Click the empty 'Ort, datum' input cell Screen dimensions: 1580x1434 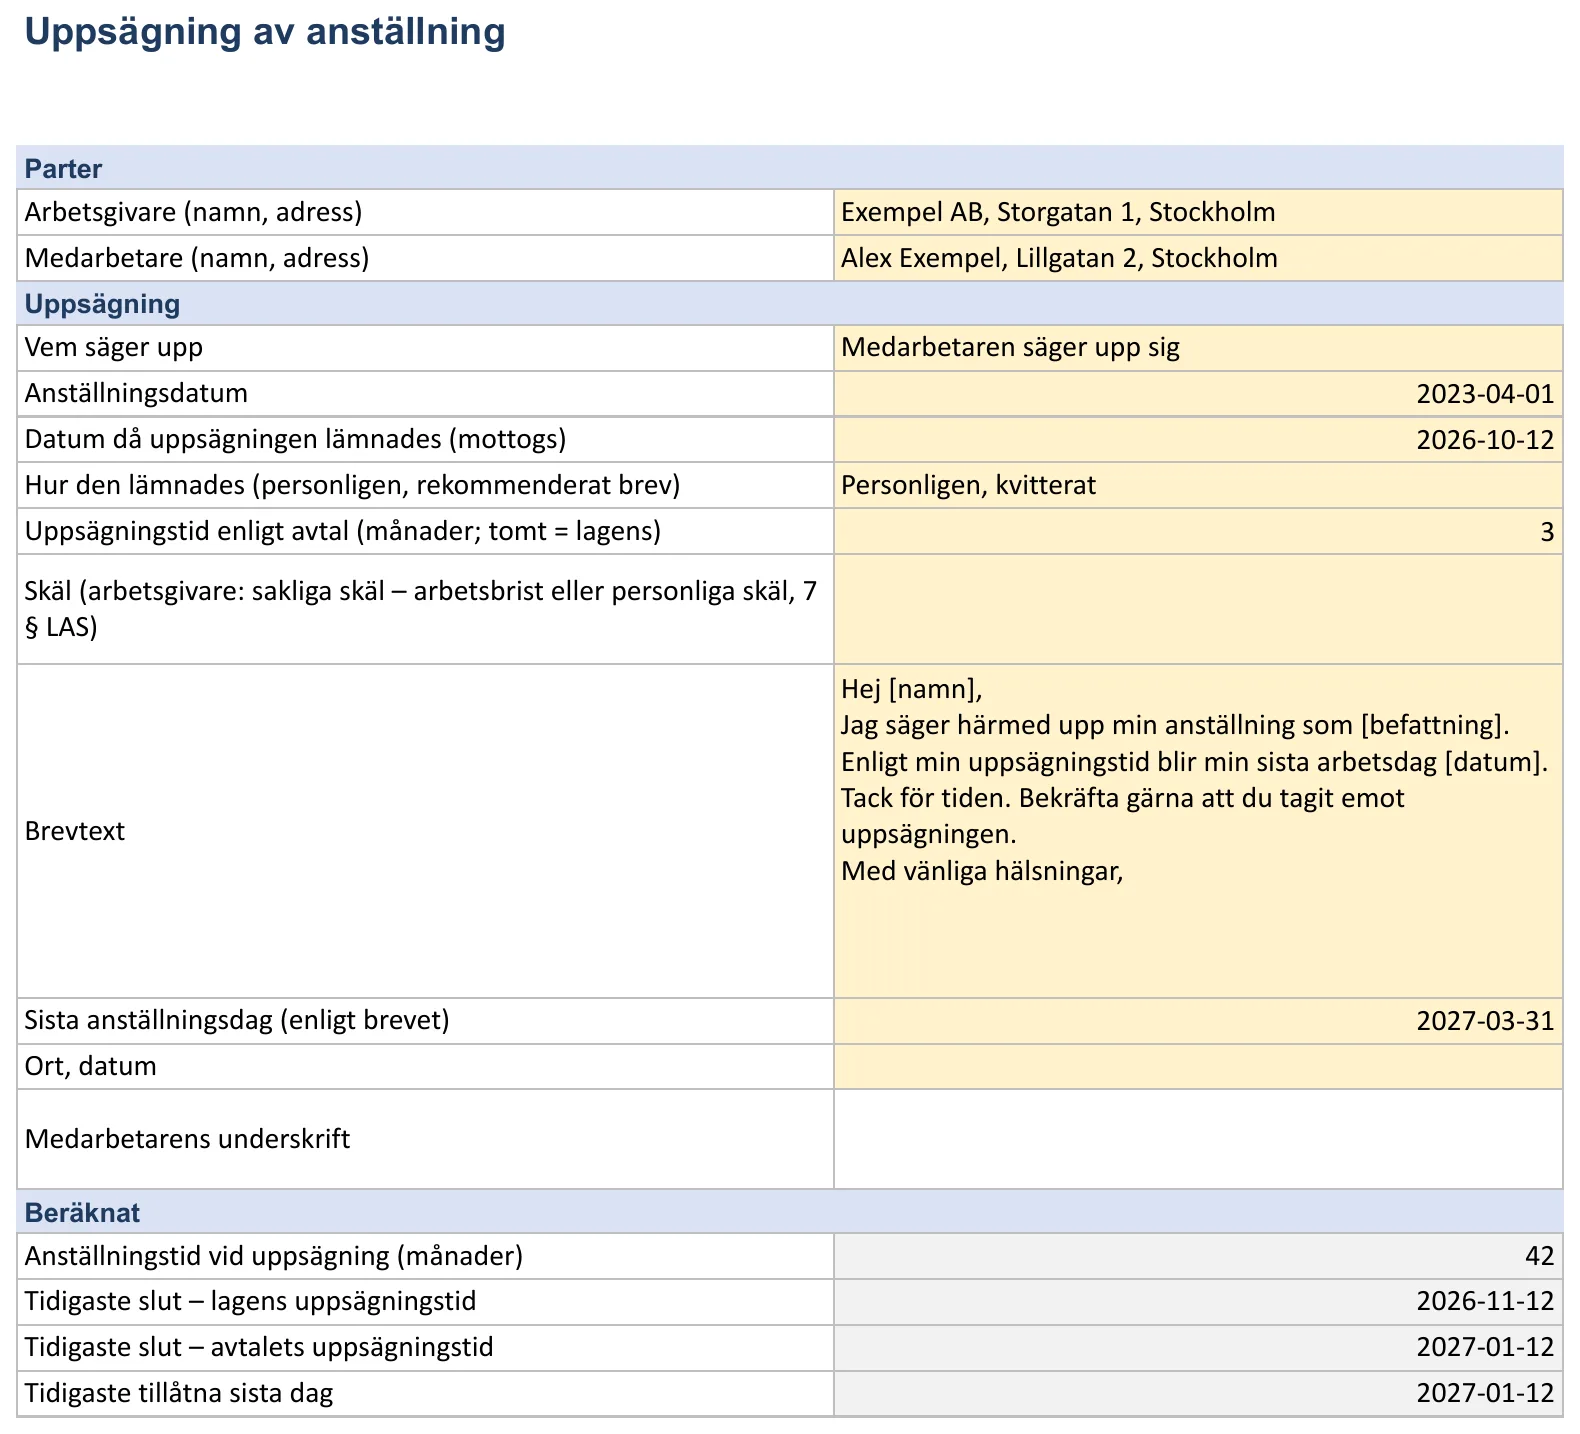(1198, 1067)
